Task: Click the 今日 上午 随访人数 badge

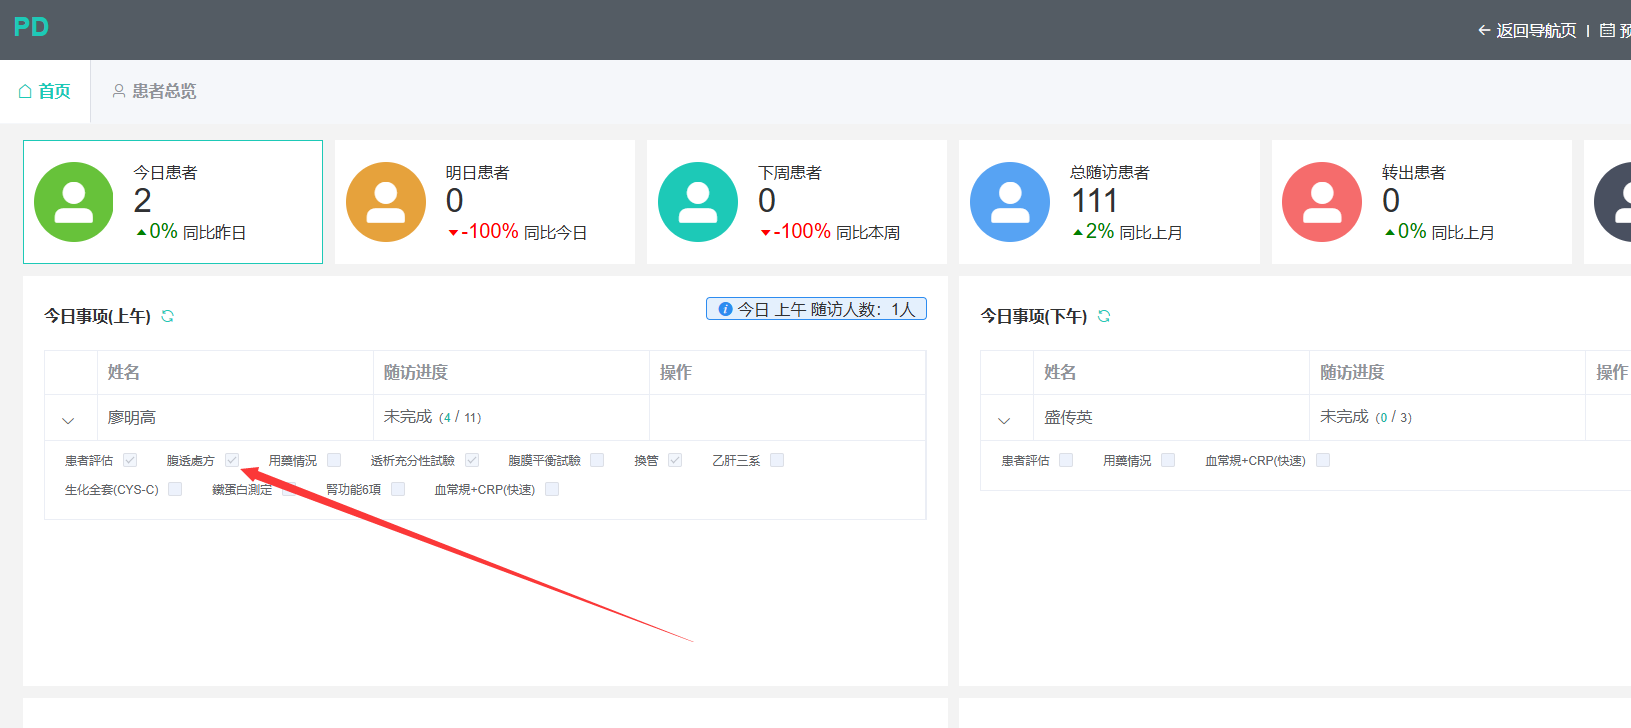Action: [x=816, y=309]
